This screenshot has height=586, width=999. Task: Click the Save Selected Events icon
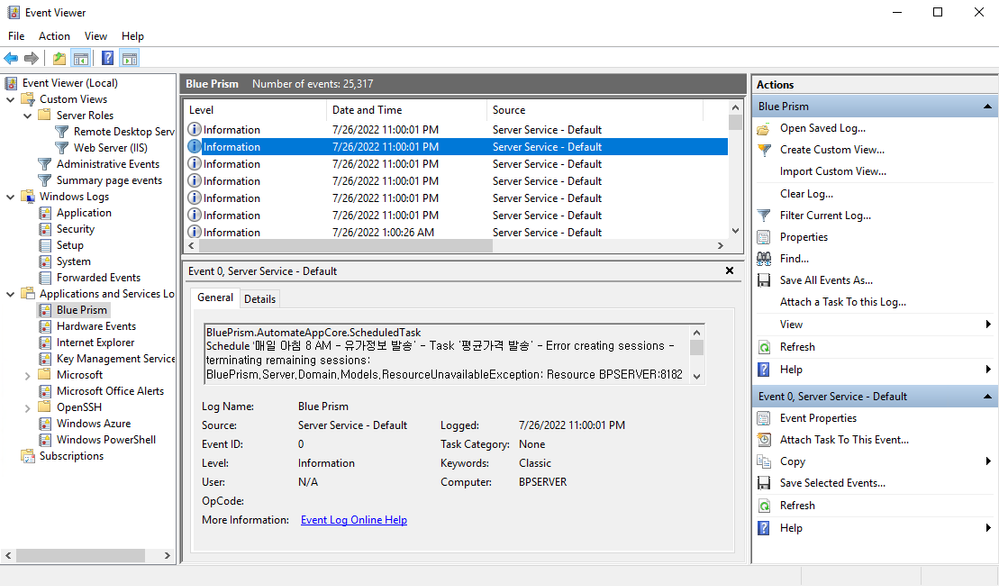[x=764, y=483]
